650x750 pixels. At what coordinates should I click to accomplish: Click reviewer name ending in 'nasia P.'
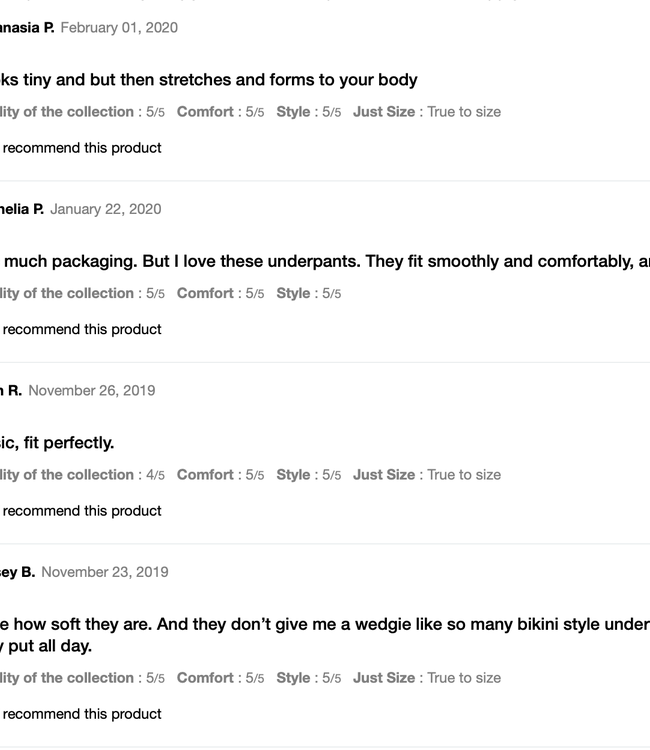point(27,28)
